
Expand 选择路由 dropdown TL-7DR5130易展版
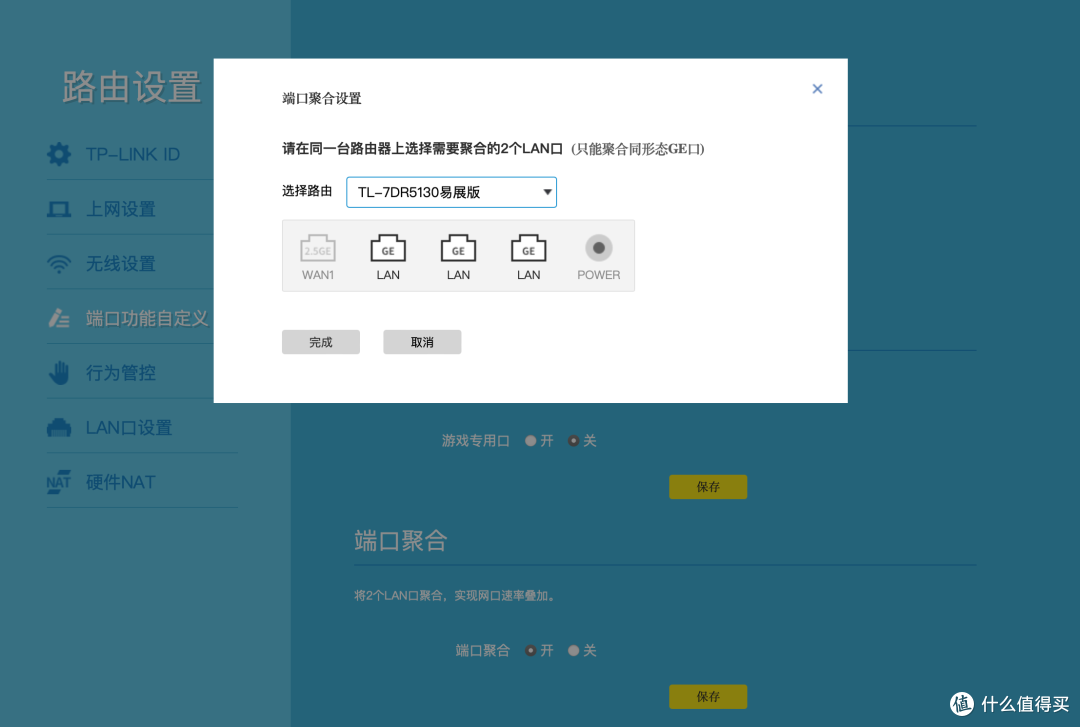[x=451, y=192]
